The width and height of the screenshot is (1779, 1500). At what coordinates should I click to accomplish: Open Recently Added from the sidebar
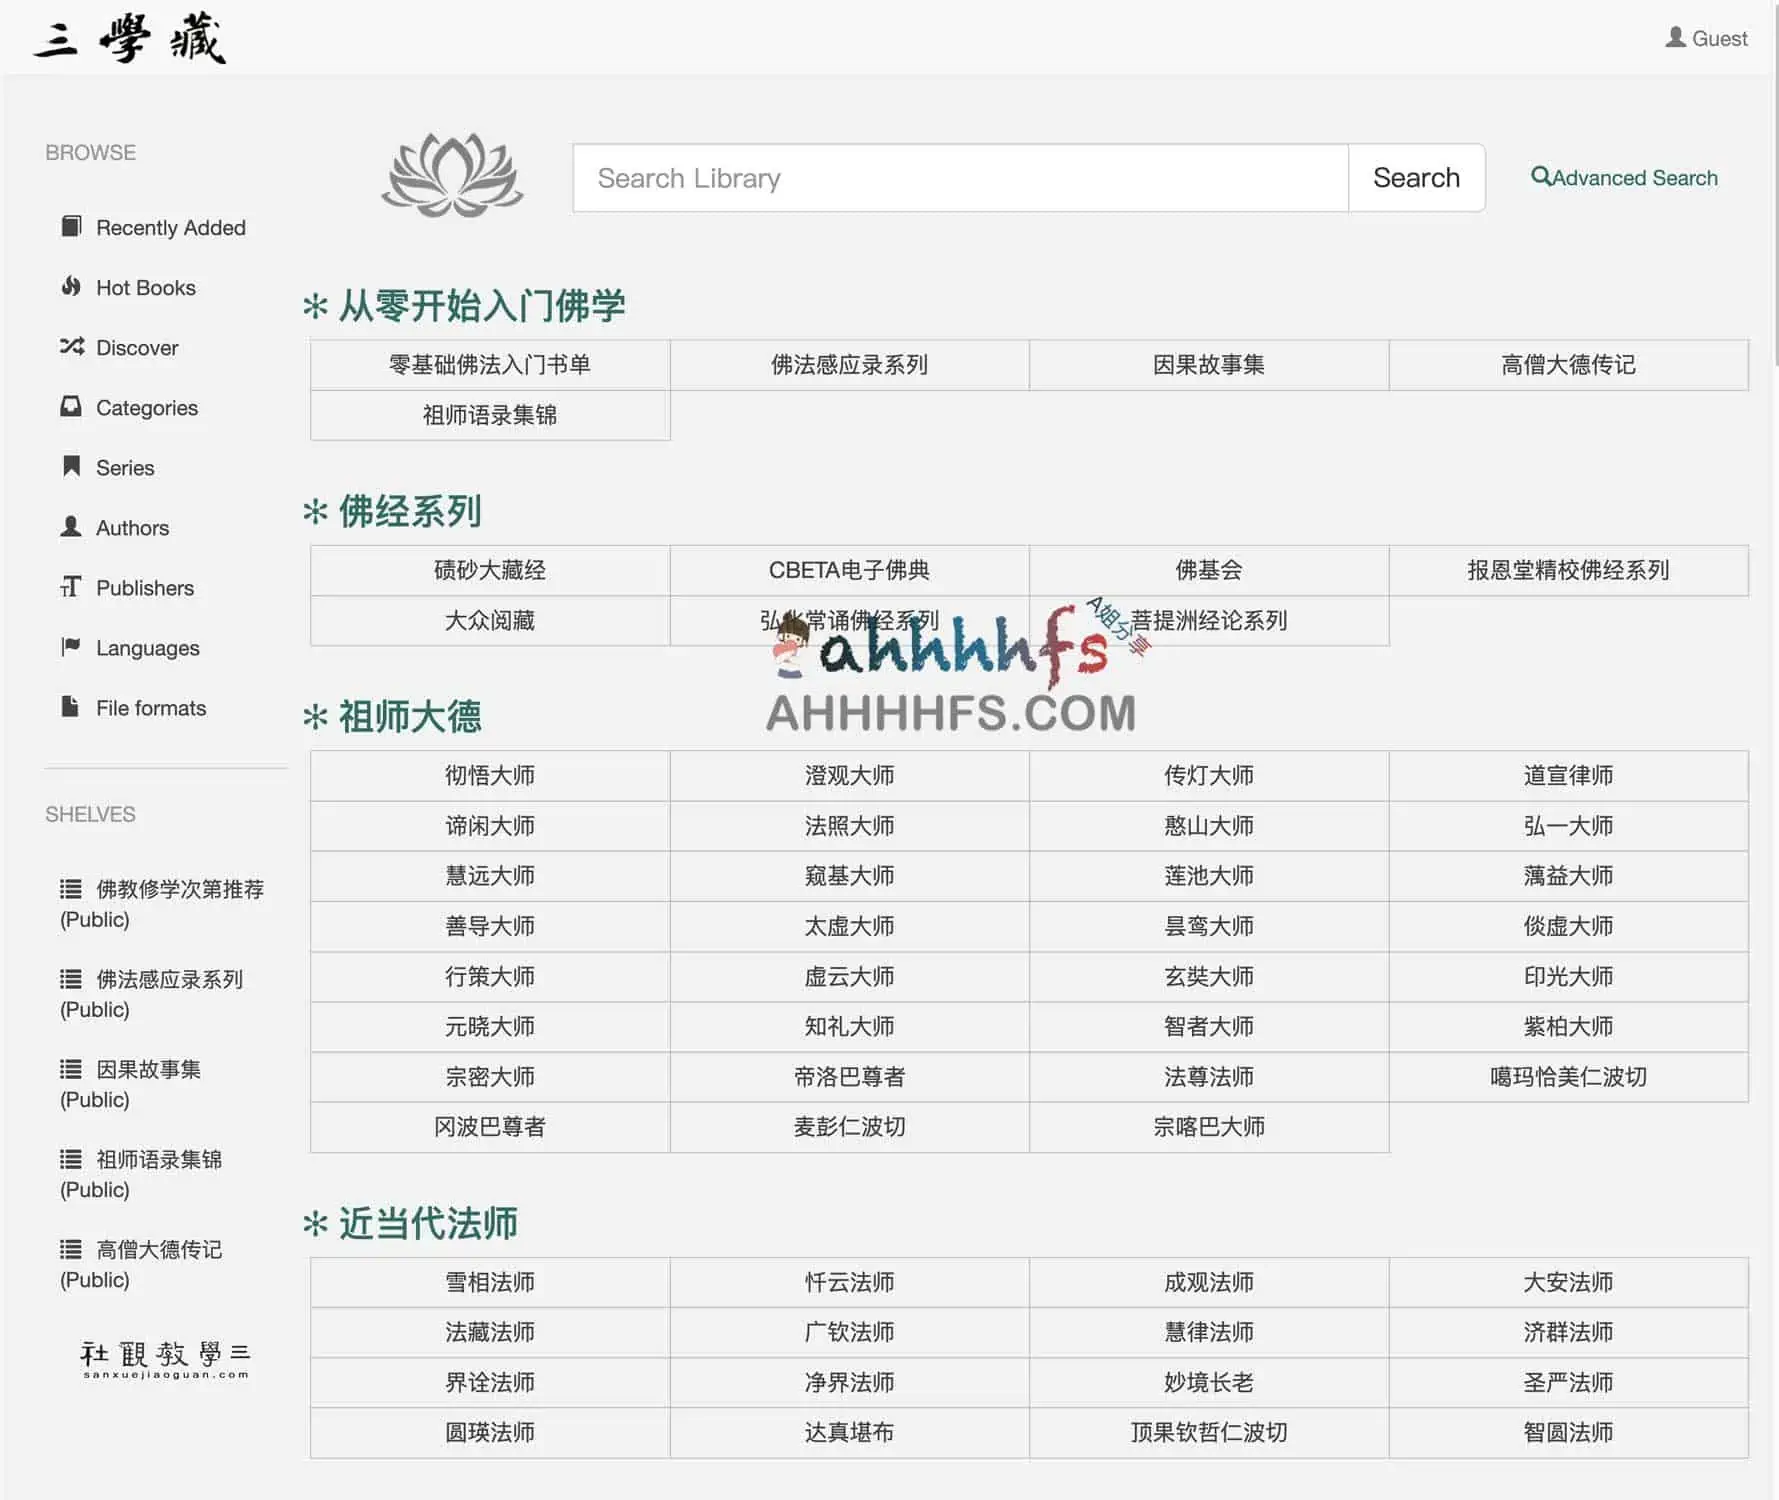click(x=170, y=227)
